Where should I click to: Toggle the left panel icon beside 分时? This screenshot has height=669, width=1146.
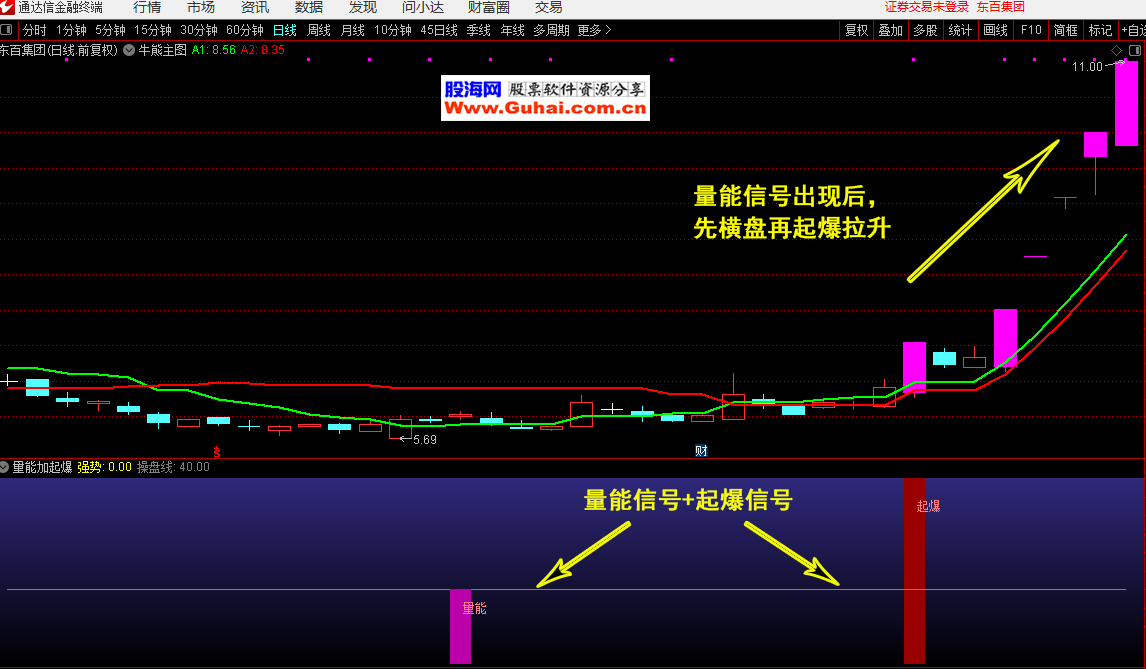pyautogui.click(x=8, y=30)
